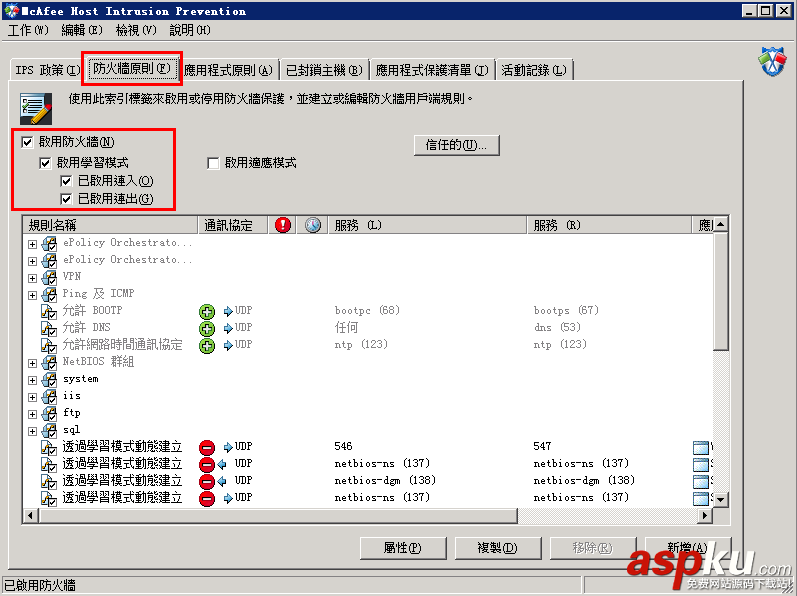Expand the second ePolicy Orchestrator group
This screenshot has width=797, height=596.
tap(33, 261)
